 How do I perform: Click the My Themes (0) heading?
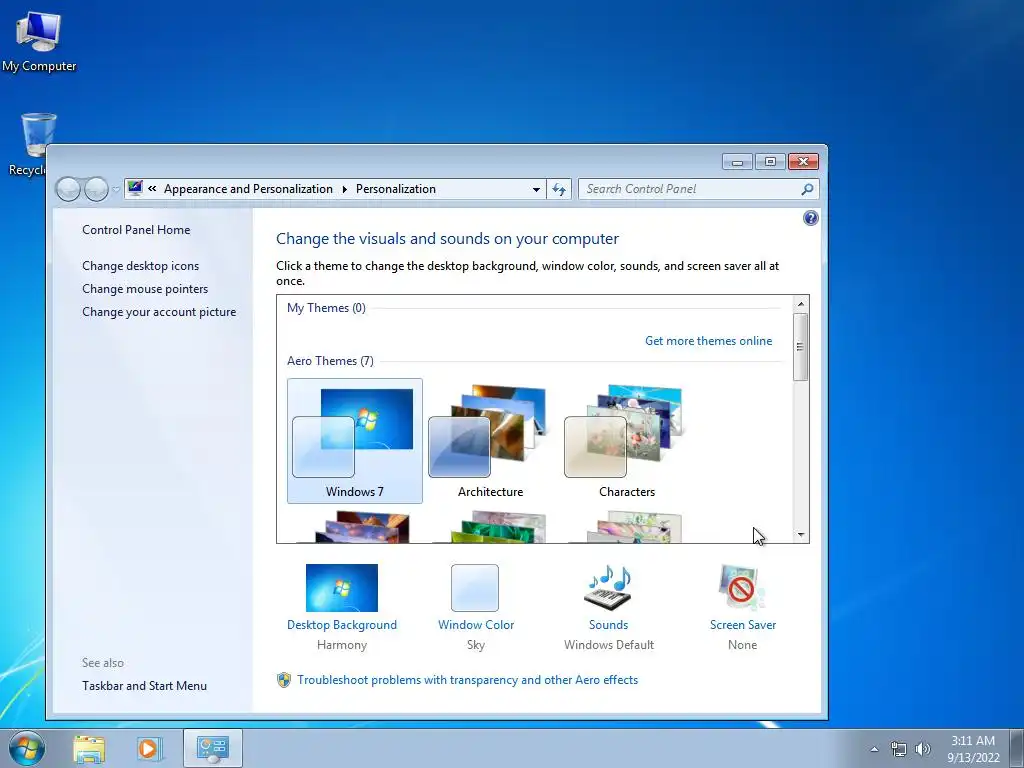click(327, 308)
